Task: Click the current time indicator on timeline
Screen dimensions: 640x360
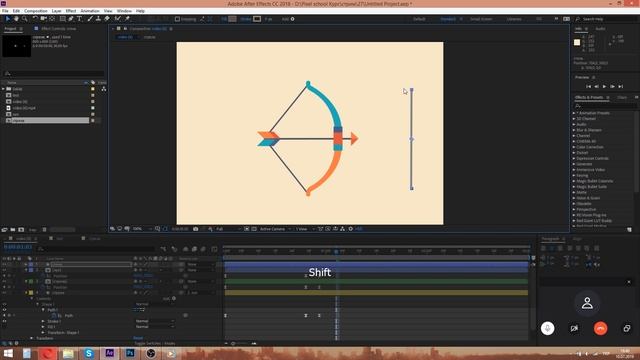Action: [336, 251]
